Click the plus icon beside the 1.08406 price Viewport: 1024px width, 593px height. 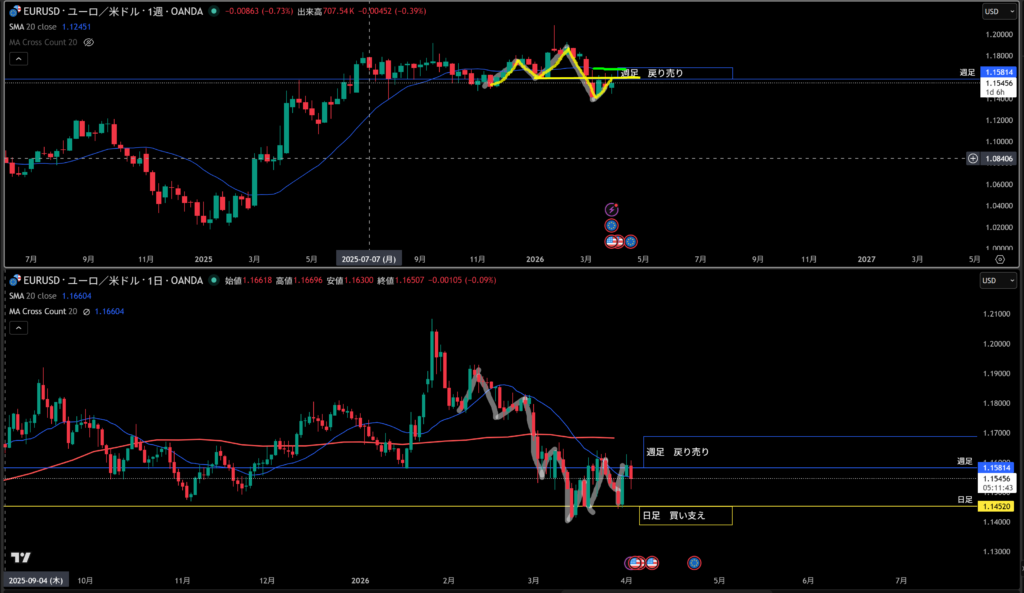point(974,158)
